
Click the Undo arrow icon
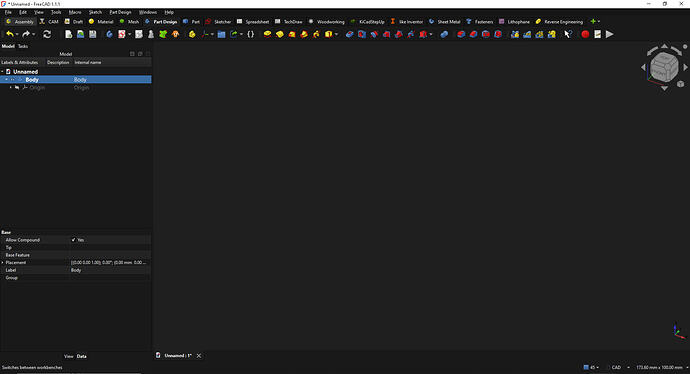(x=9, y=34)
